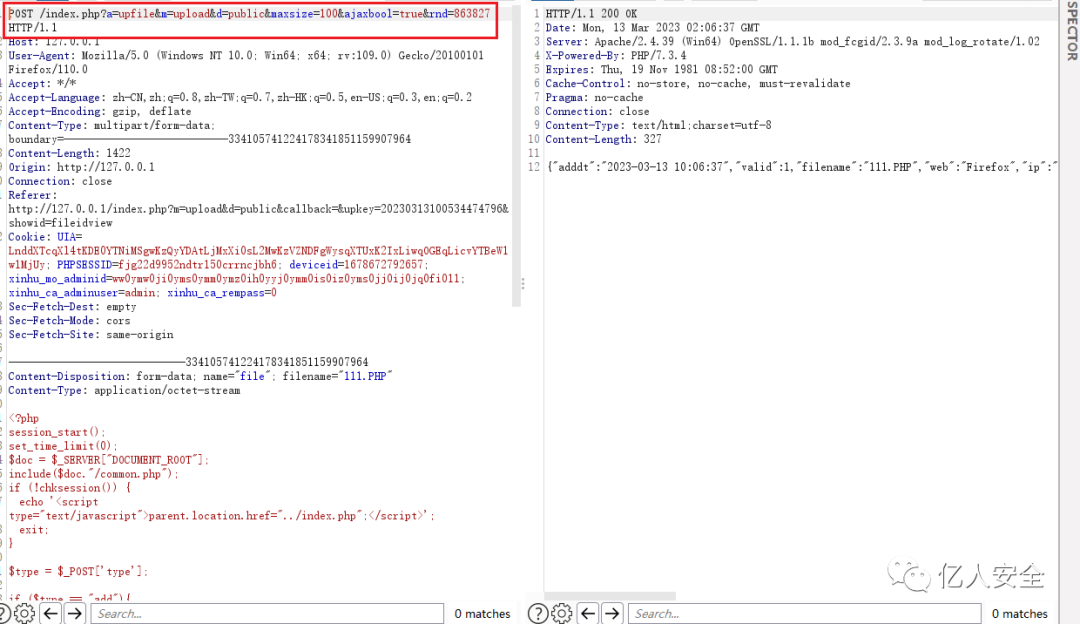Click the Content-Length: 327 header
The width and height of the screenshot is (1080, 624).
pos(603,139)
